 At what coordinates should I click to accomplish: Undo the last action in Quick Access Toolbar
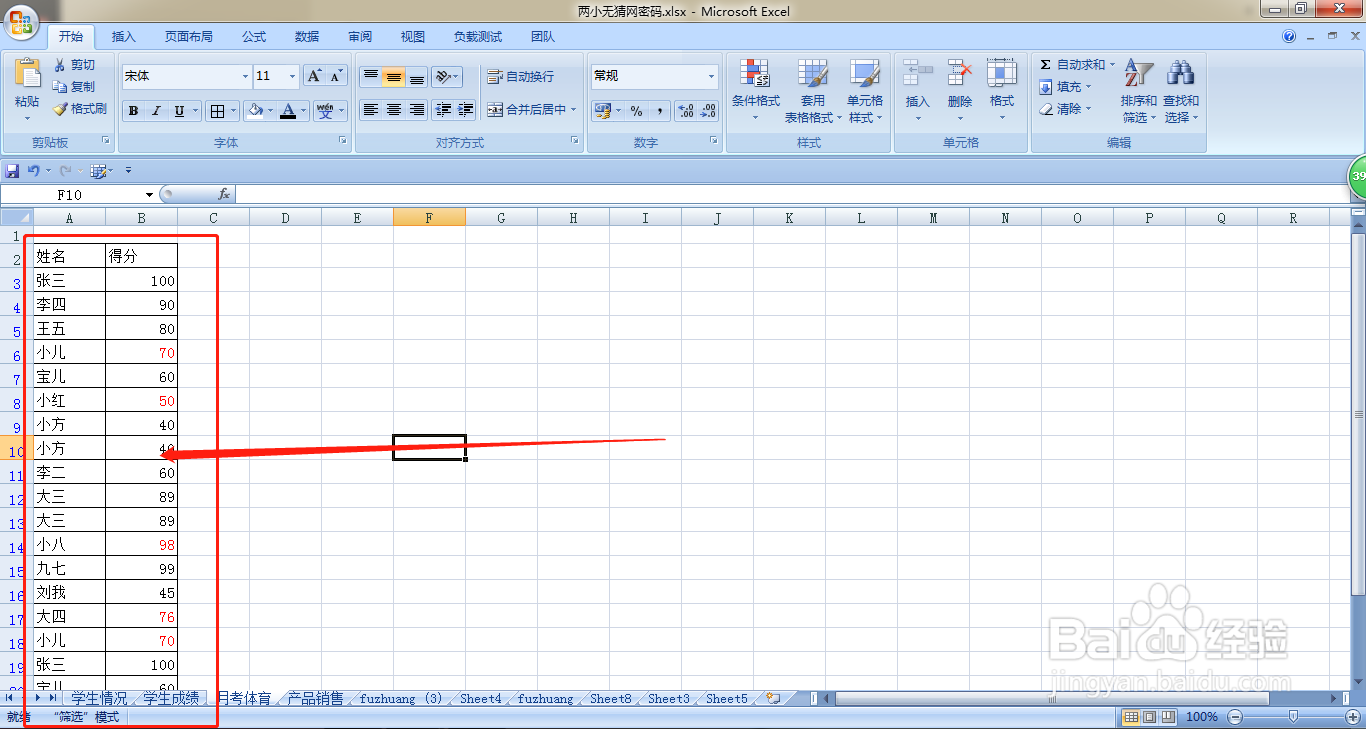click(33, 170)
